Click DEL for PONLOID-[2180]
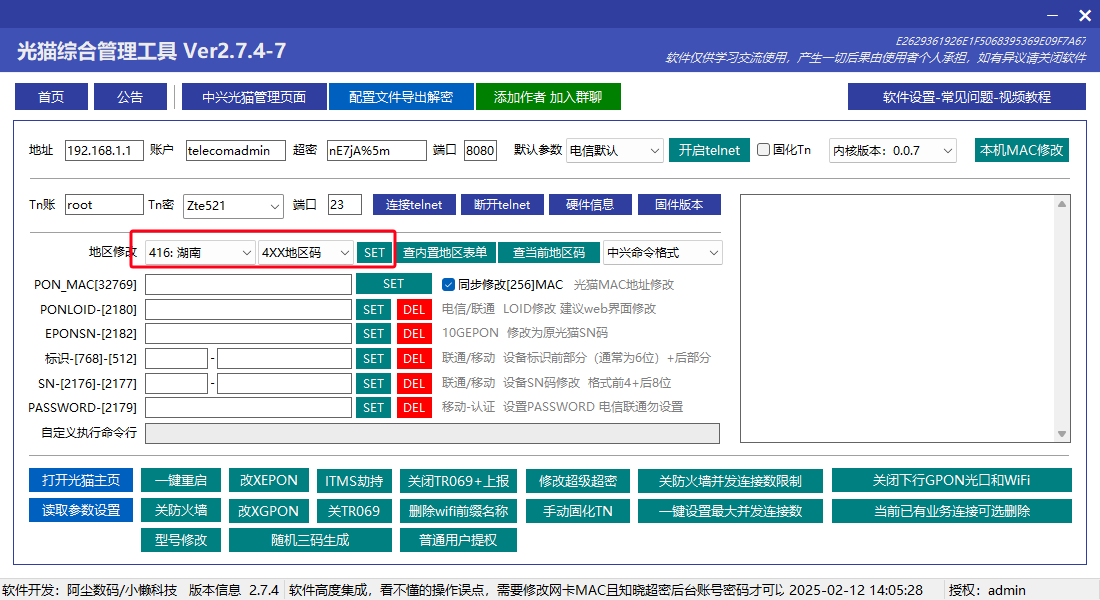 pyautogui.click(x=414, y=309)
